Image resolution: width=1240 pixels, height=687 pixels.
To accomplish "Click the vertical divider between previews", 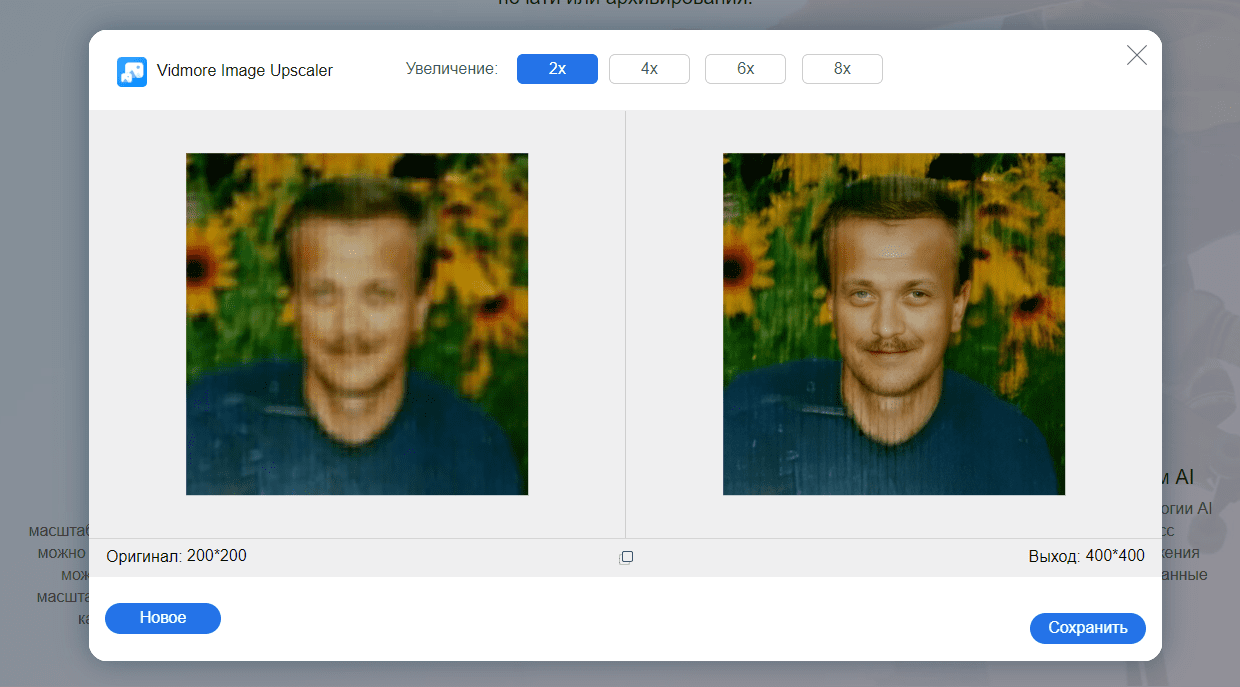I will pos(625,324).
